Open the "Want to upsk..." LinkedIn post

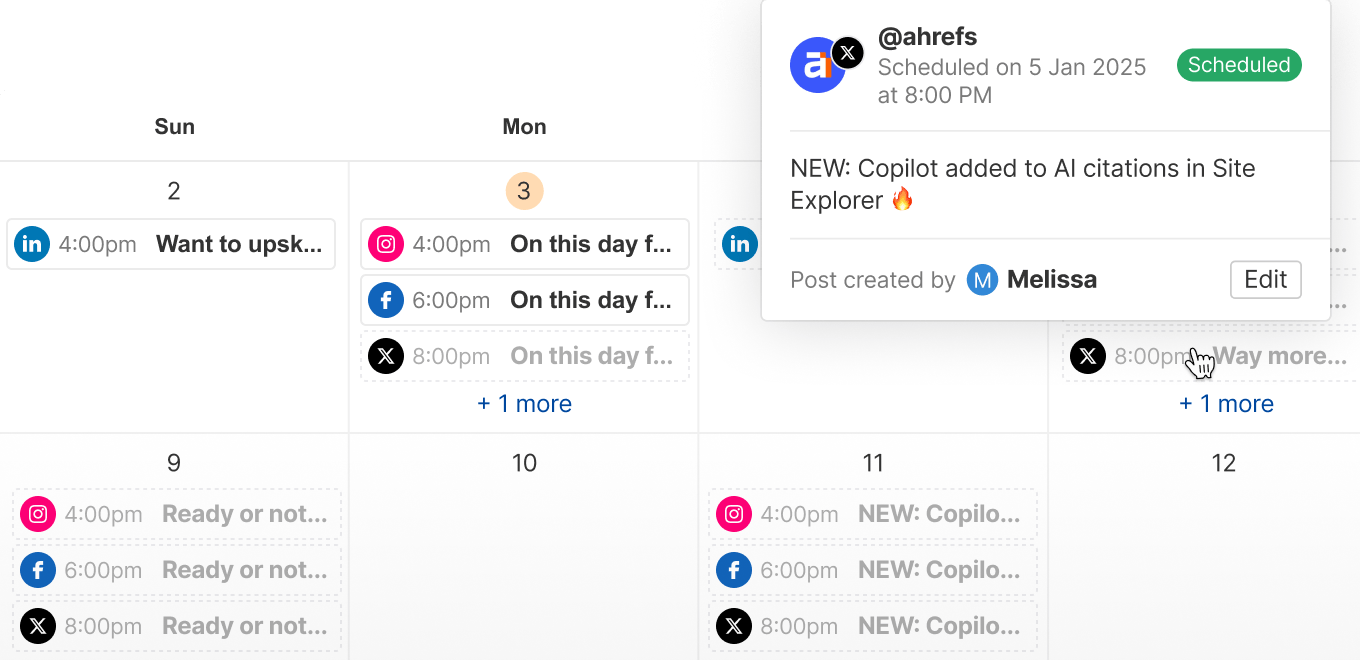(239, 244)
